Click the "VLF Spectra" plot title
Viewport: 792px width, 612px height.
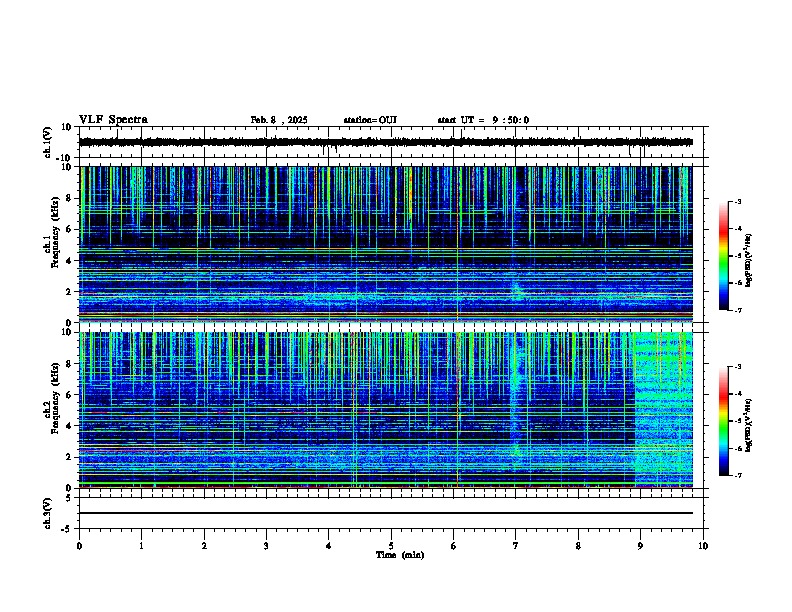(x=113, y=119)
